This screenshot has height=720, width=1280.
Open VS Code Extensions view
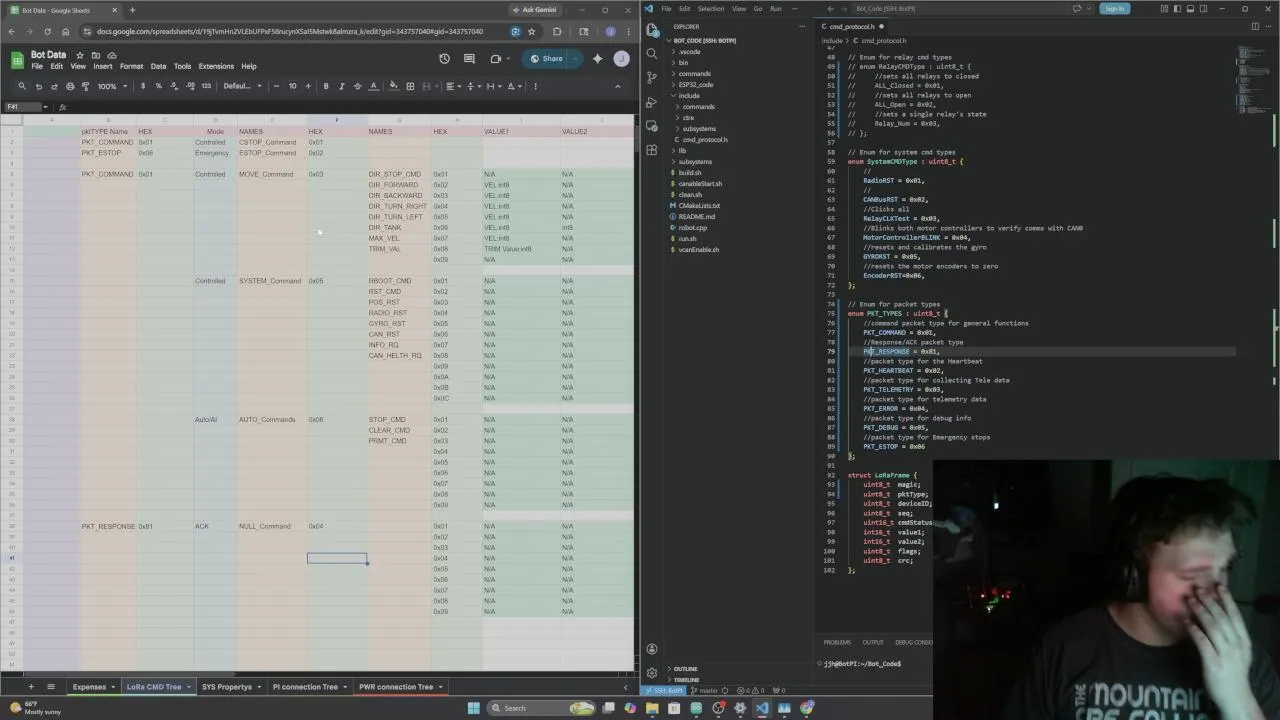652,149
